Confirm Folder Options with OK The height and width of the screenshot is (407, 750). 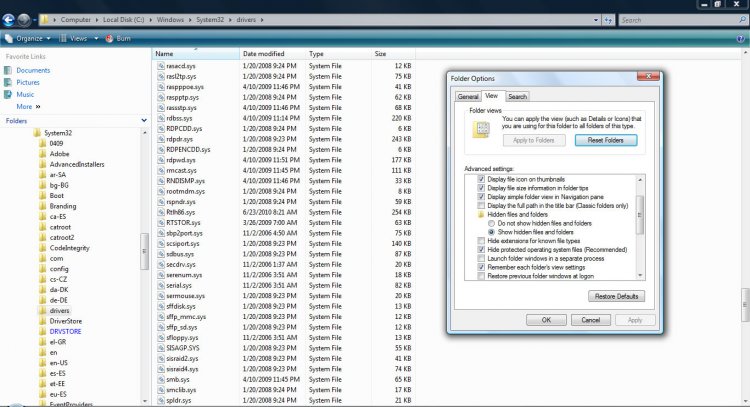546,320
